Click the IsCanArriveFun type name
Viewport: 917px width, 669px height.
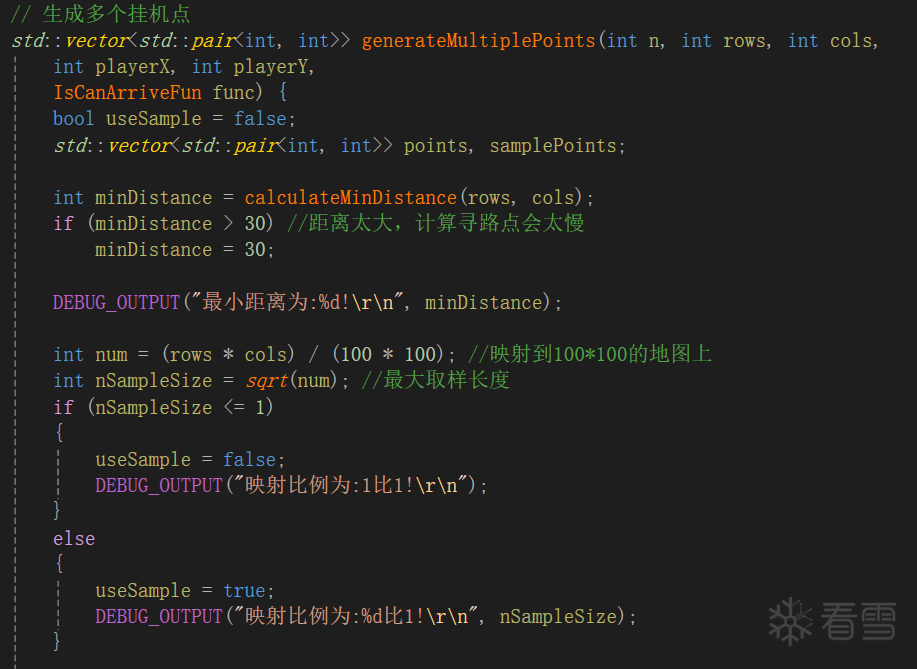(x=127, y=93)
